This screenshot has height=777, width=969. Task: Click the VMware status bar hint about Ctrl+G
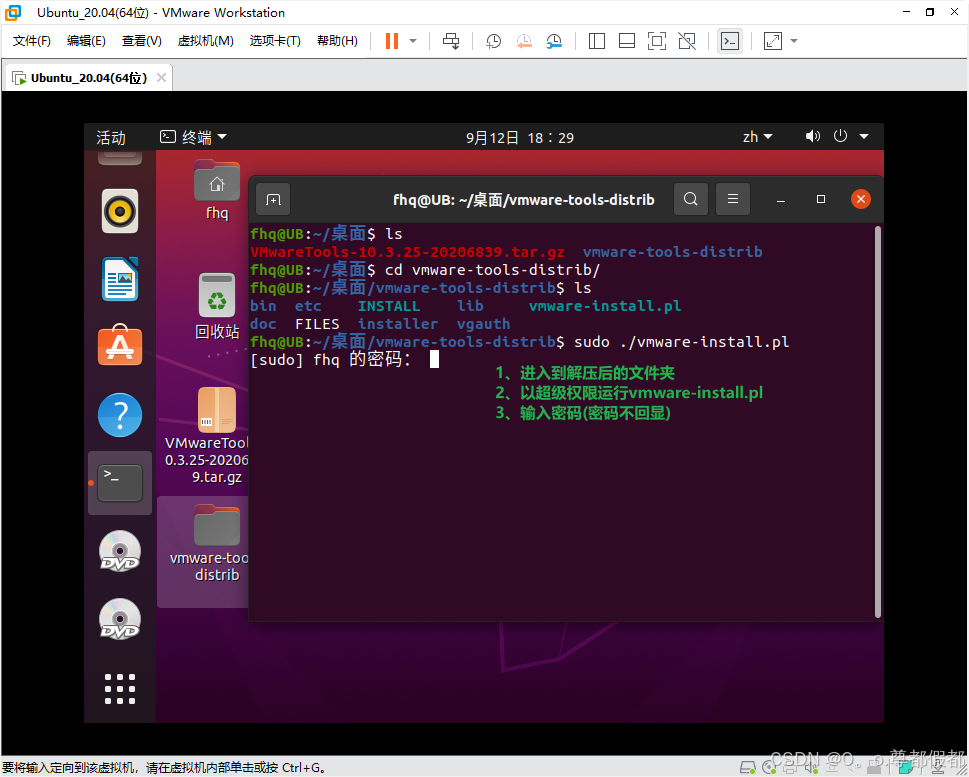click(164, 768)
